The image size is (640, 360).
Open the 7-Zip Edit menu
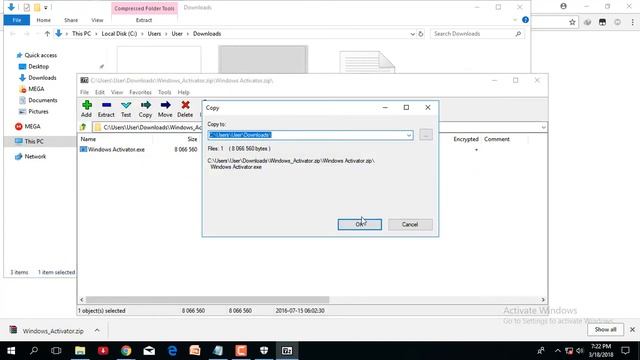point(100,92)
